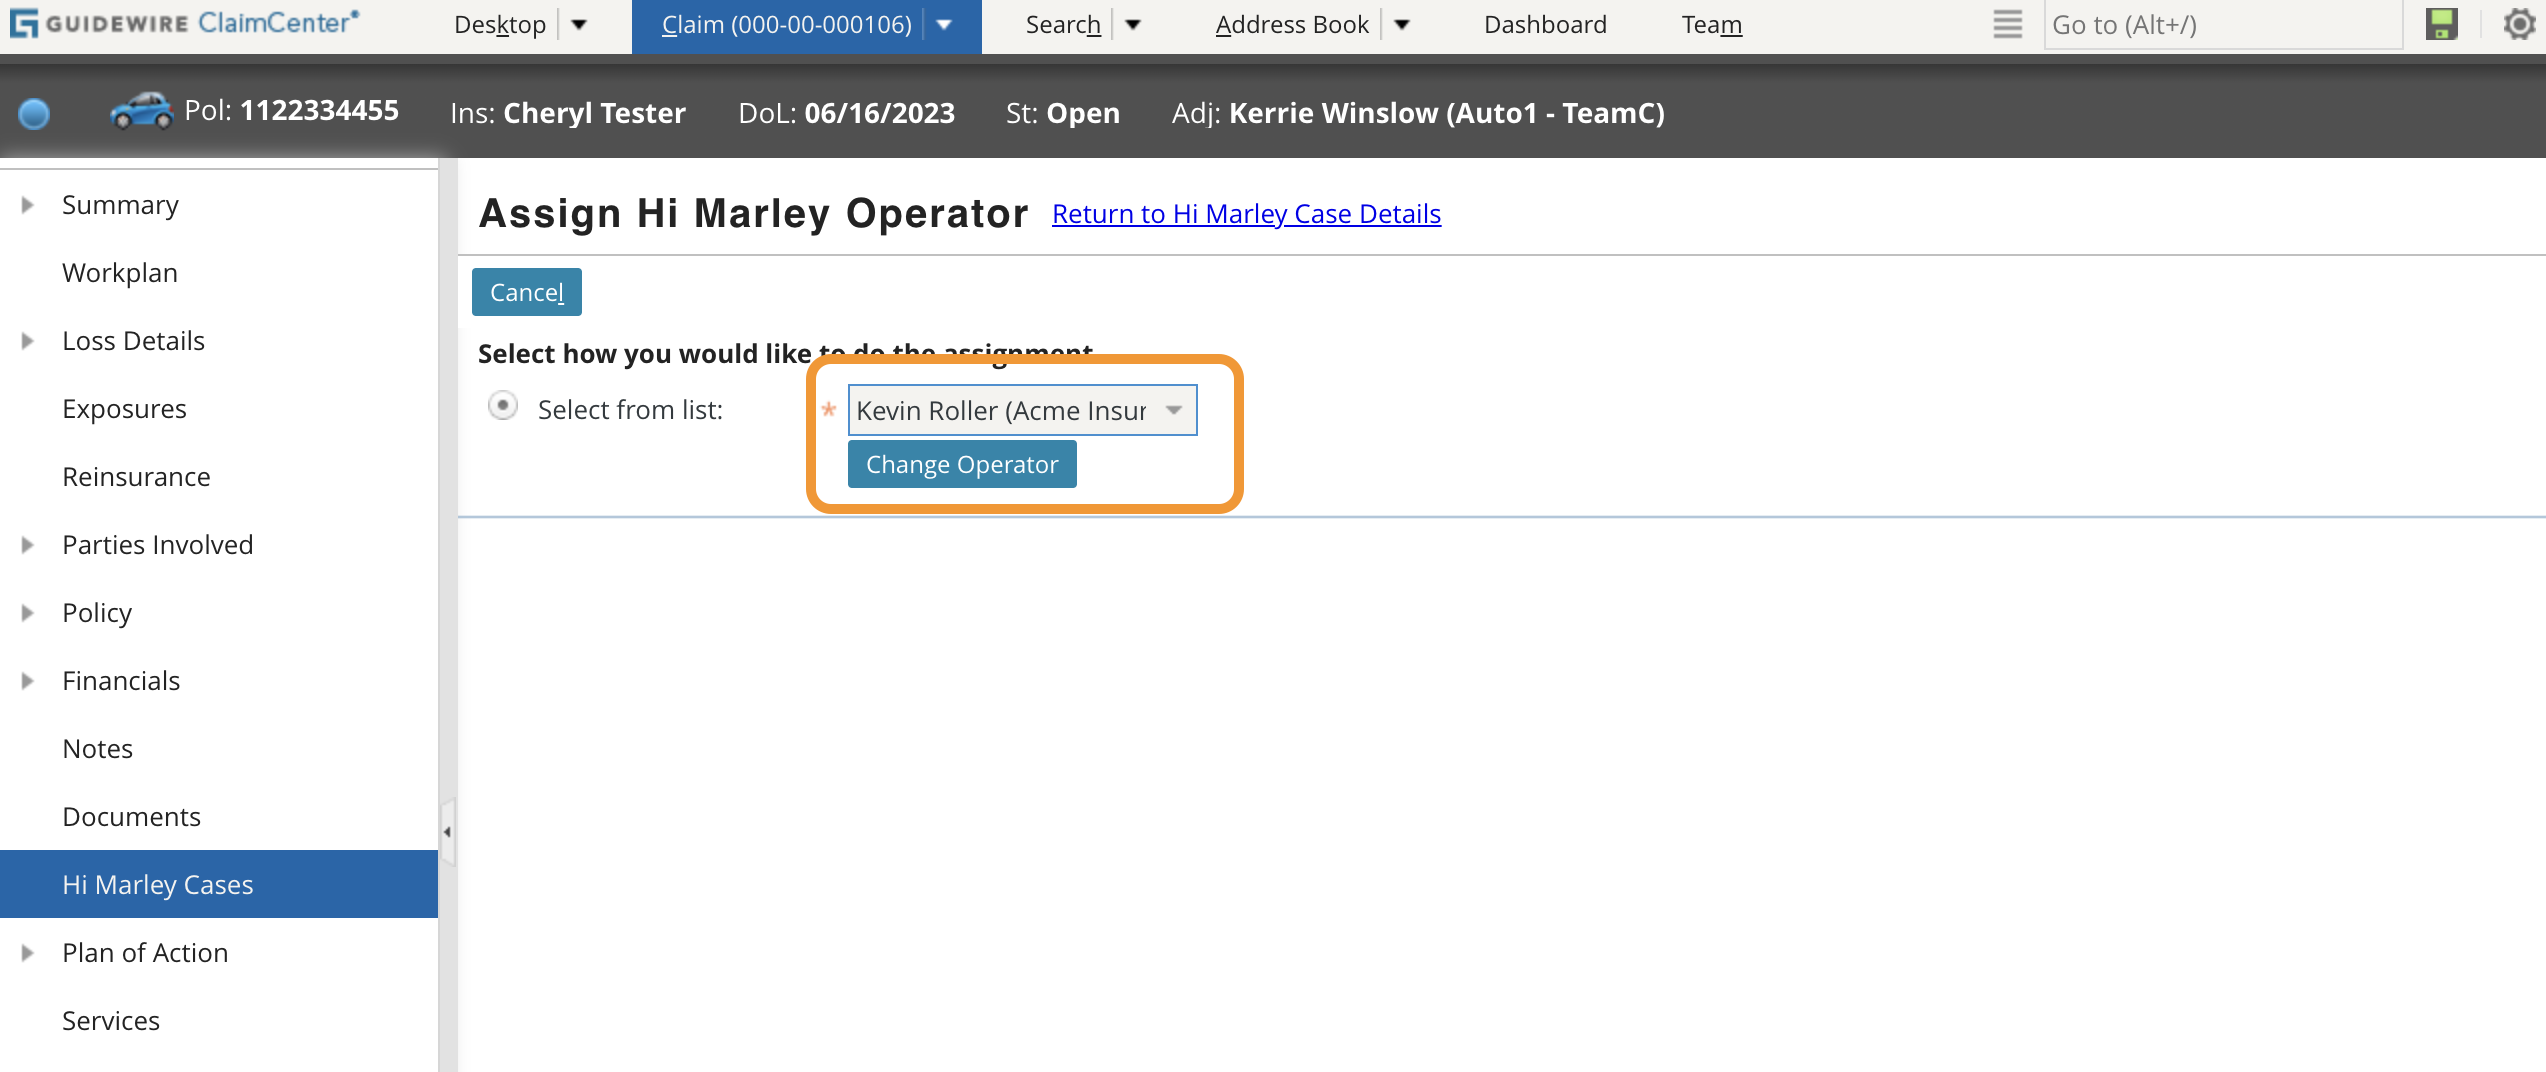Click the green save icon

point(2441,24)
